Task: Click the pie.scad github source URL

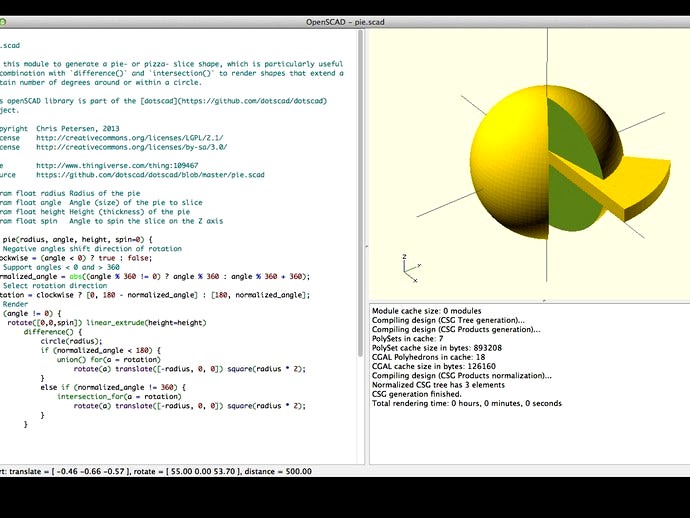Action: click(x=150, y=175)
